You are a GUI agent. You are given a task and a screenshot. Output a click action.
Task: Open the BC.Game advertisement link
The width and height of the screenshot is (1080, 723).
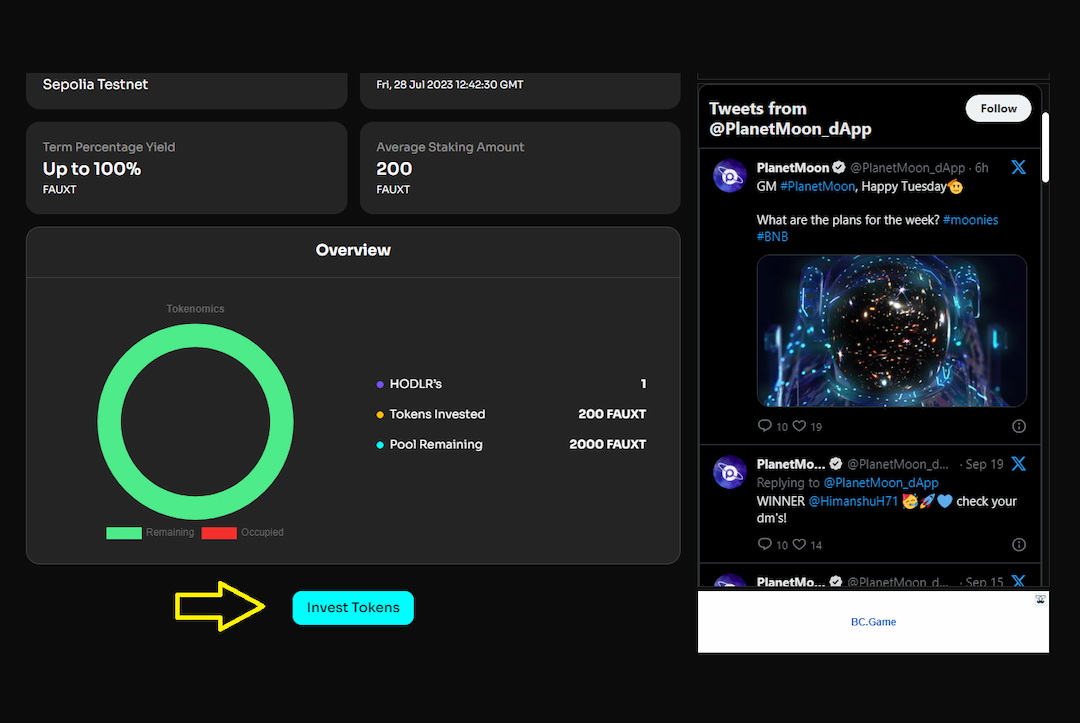click(873, 622)
